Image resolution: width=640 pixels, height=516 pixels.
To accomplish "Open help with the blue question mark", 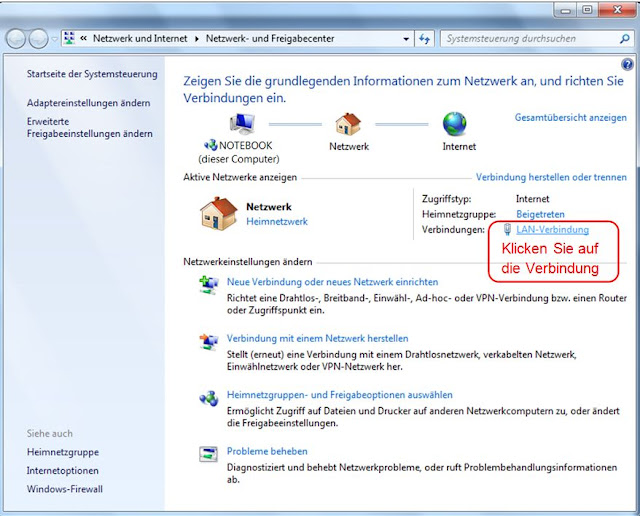I will click(627, 64).
